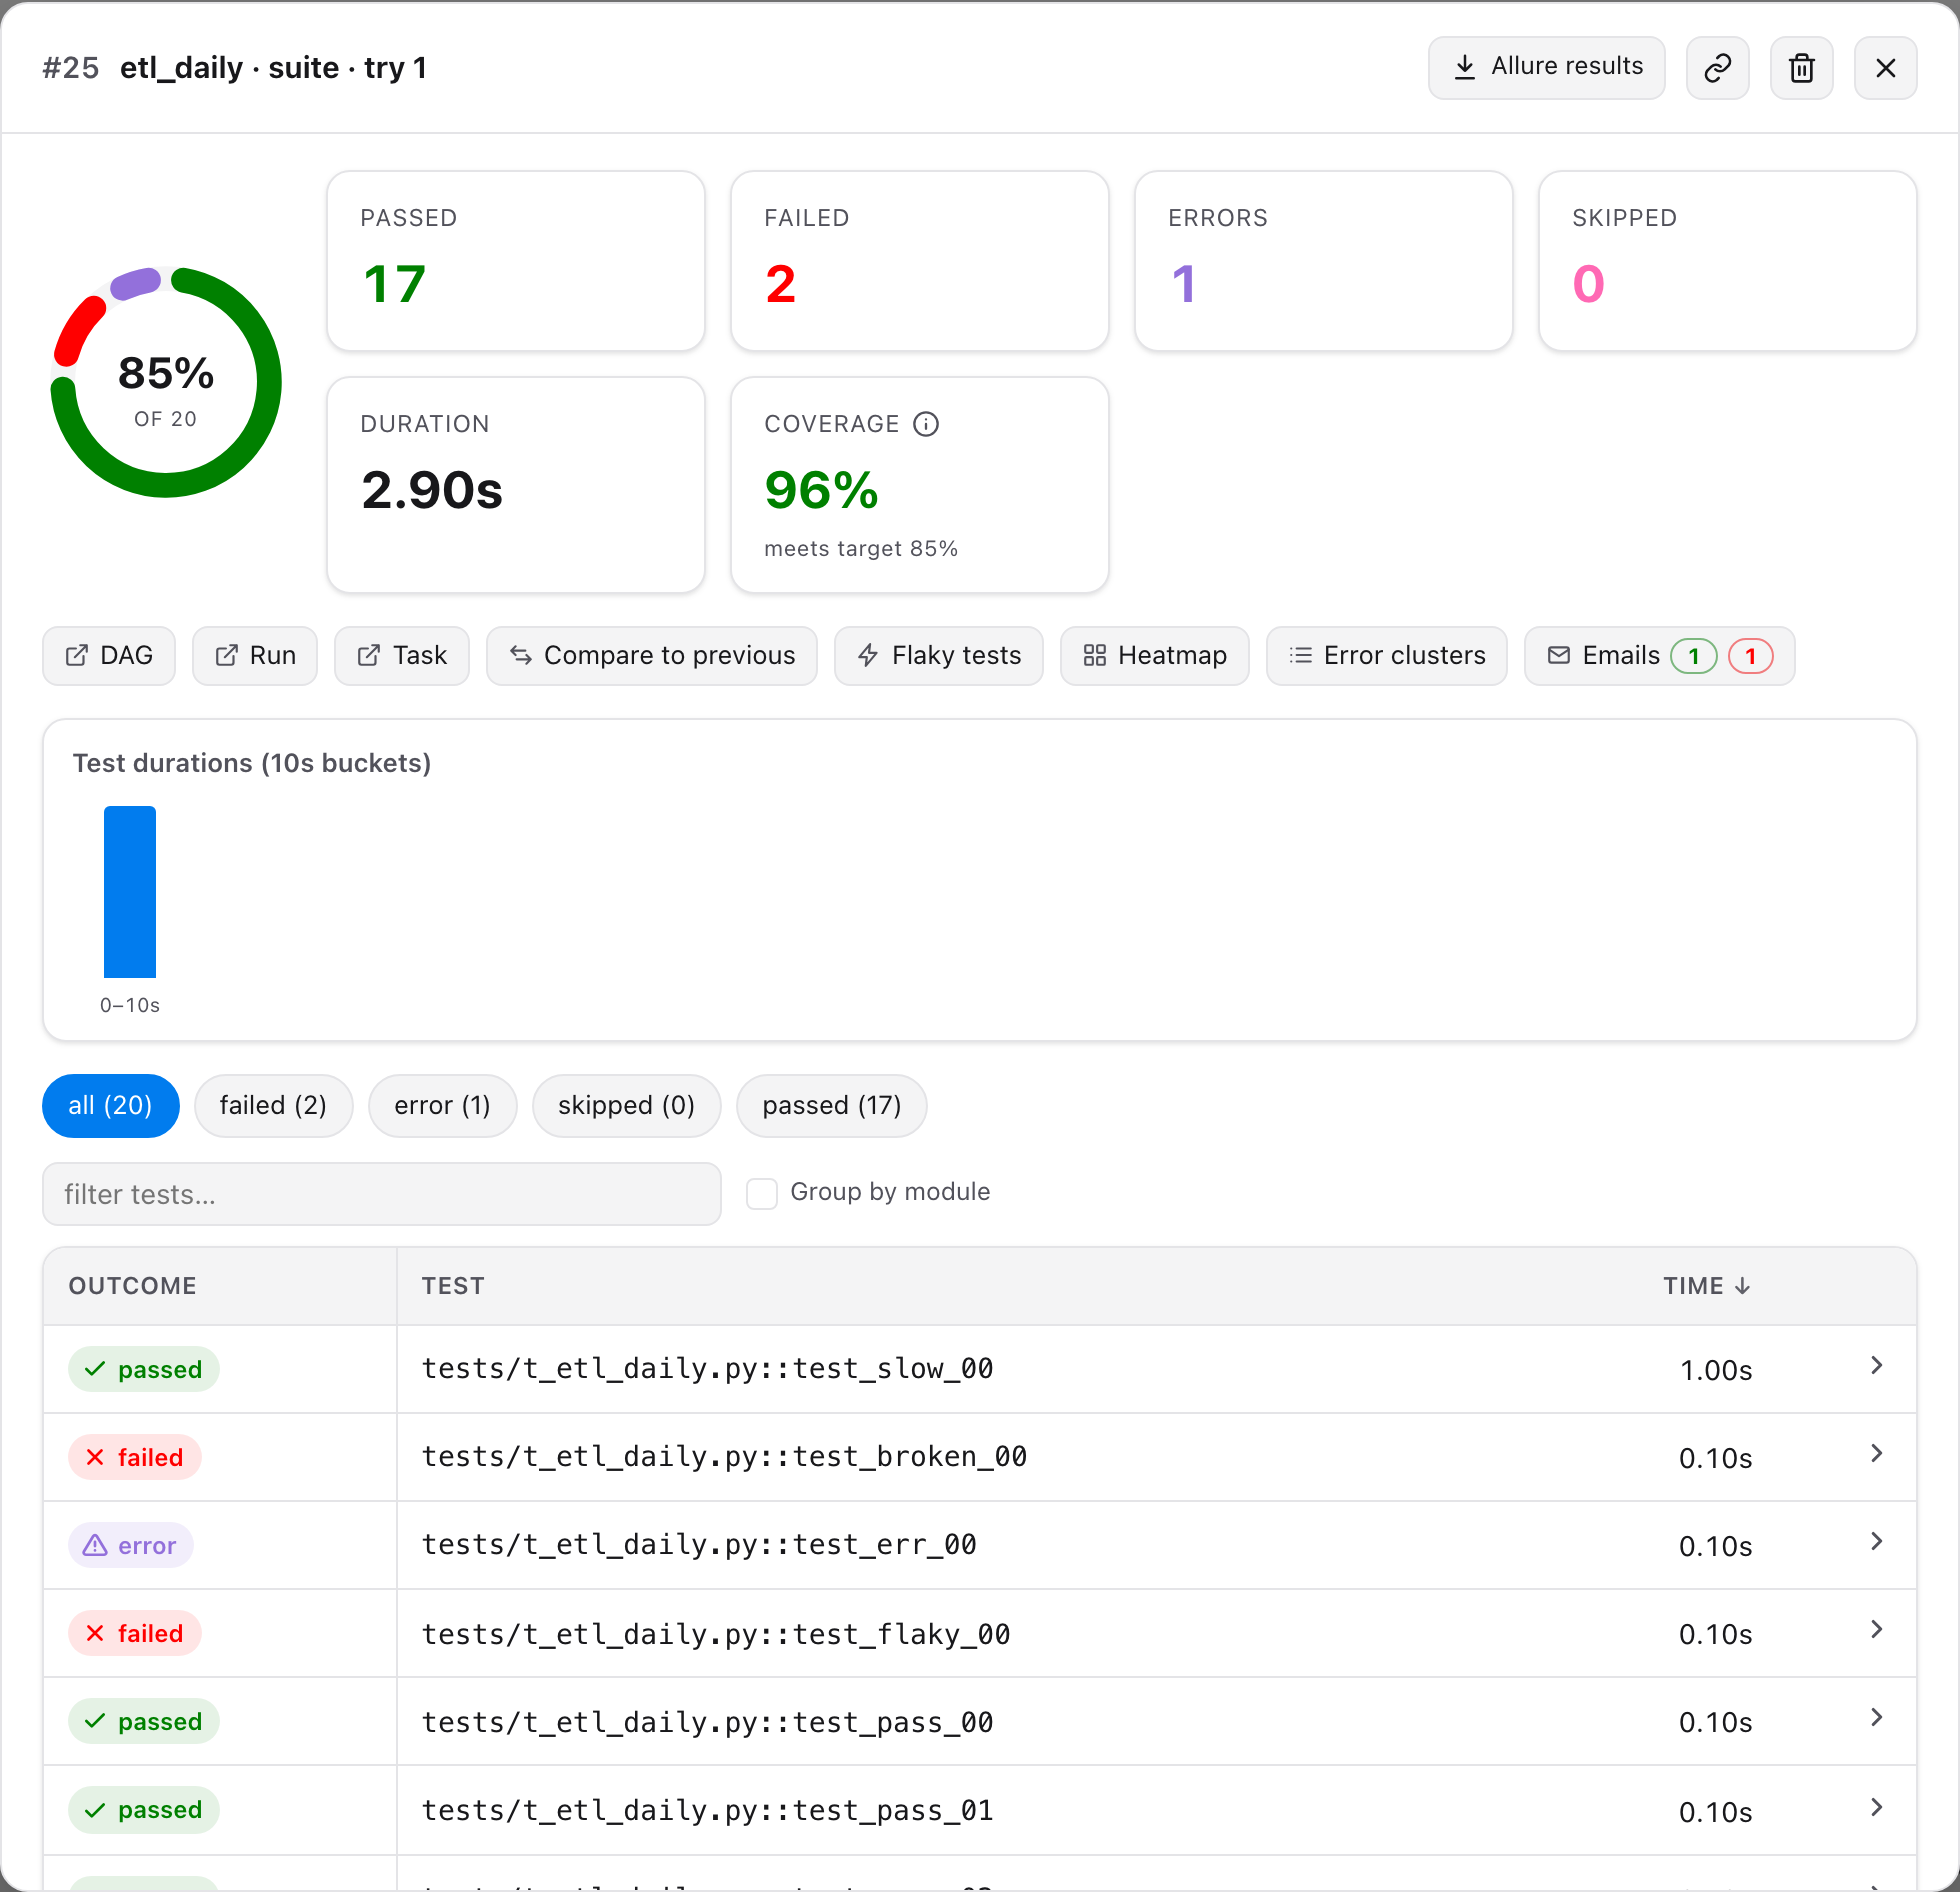Close the test report dialog
Screen dimensions: 1960x1892
point(1885,68)
